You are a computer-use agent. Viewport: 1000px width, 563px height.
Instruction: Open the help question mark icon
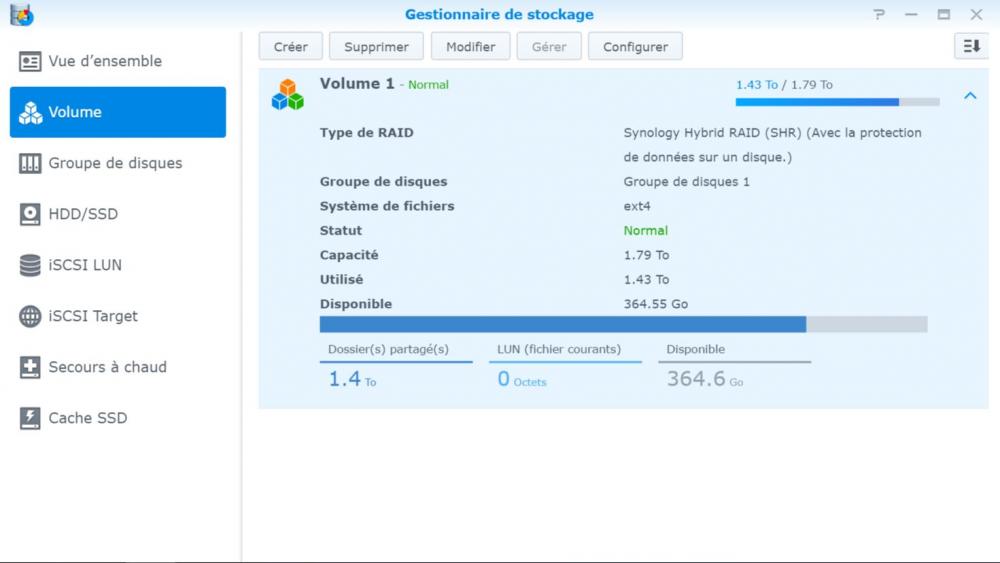tap(879, 15)
